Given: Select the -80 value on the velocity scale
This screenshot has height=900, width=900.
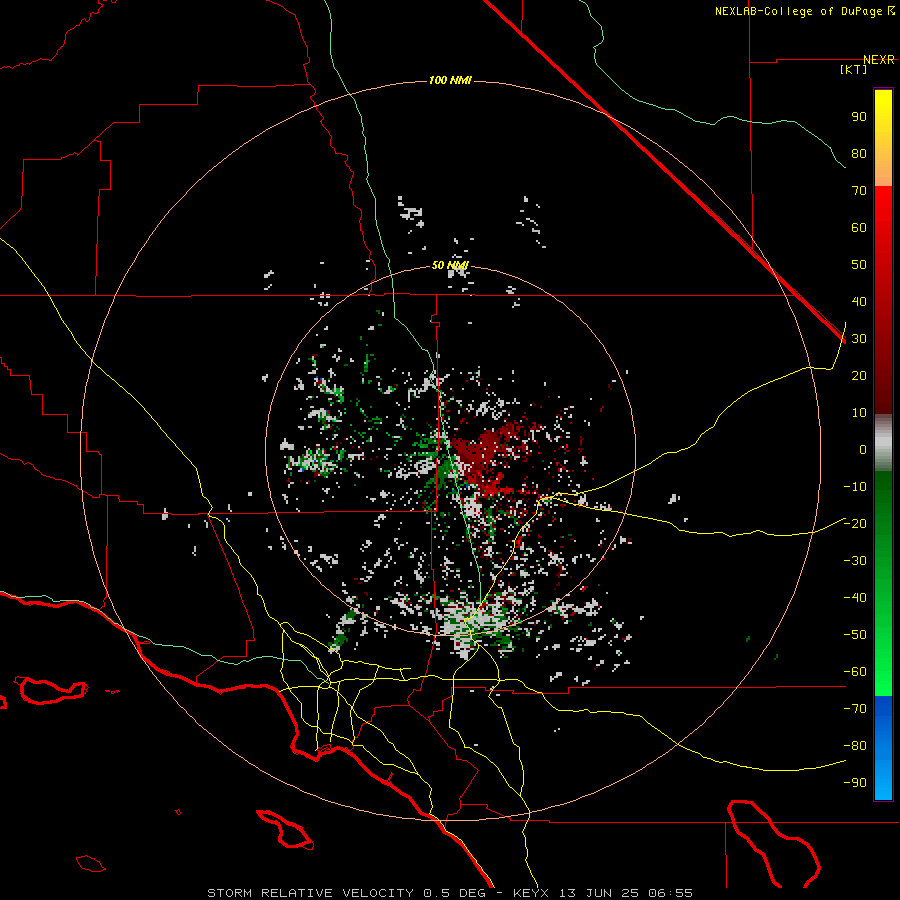Looking at the screenshot, I should (855, 746).
